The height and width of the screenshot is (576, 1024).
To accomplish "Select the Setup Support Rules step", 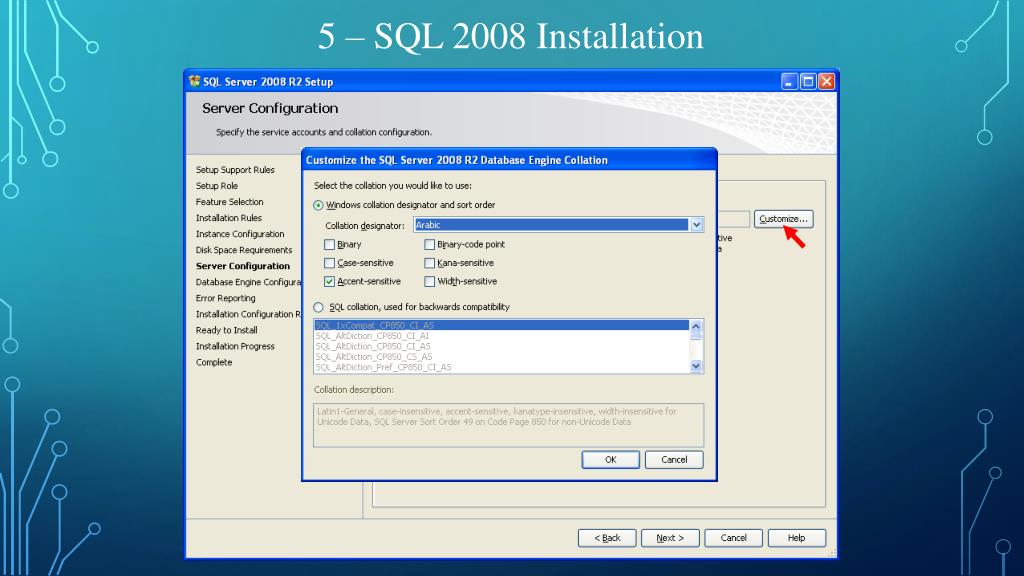I will (235, 170).
